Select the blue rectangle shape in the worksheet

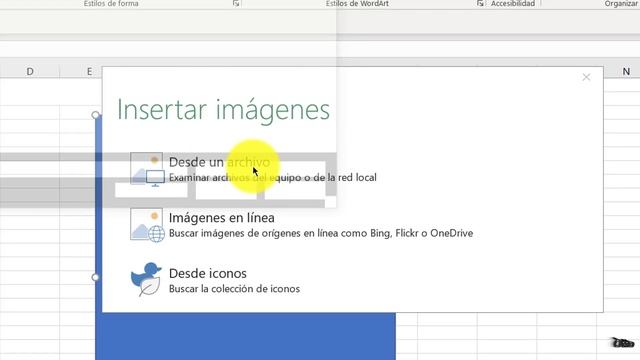245,336
